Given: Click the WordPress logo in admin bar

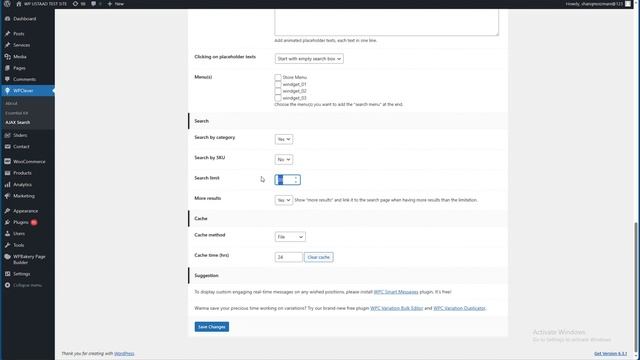Looking at the screenshot, I should coord(7,4).
